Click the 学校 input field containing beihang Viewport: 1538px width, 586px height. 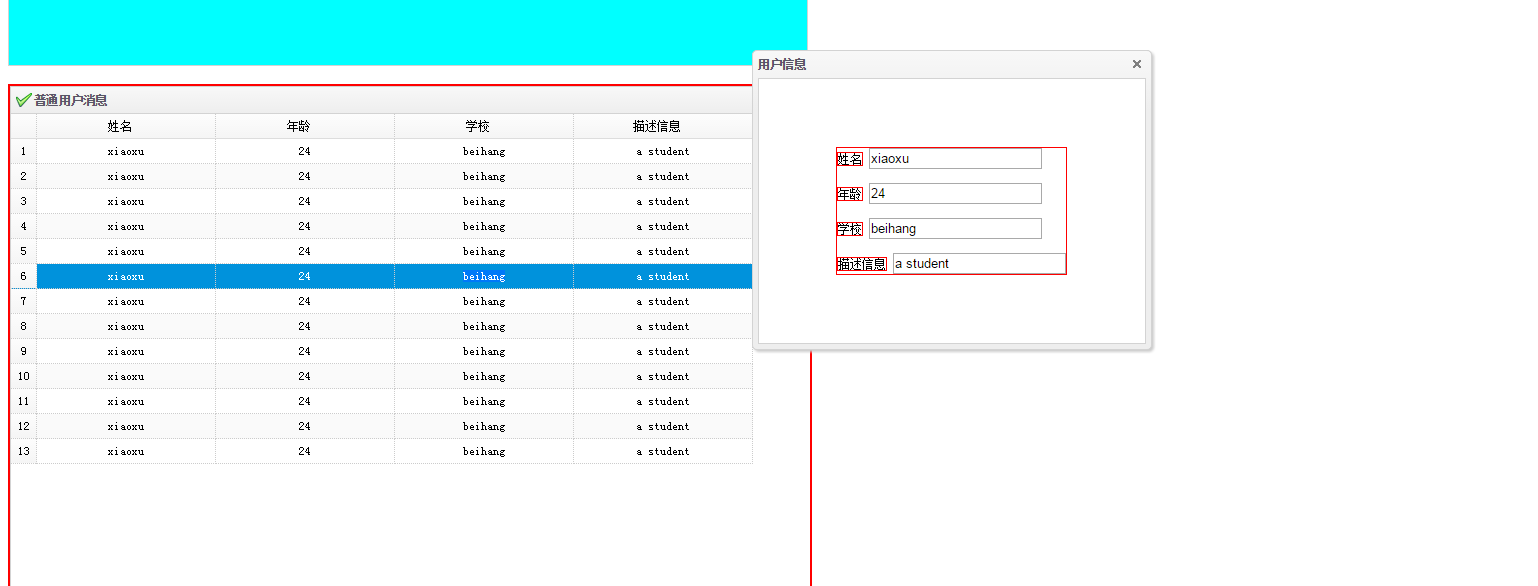(955, 228)
